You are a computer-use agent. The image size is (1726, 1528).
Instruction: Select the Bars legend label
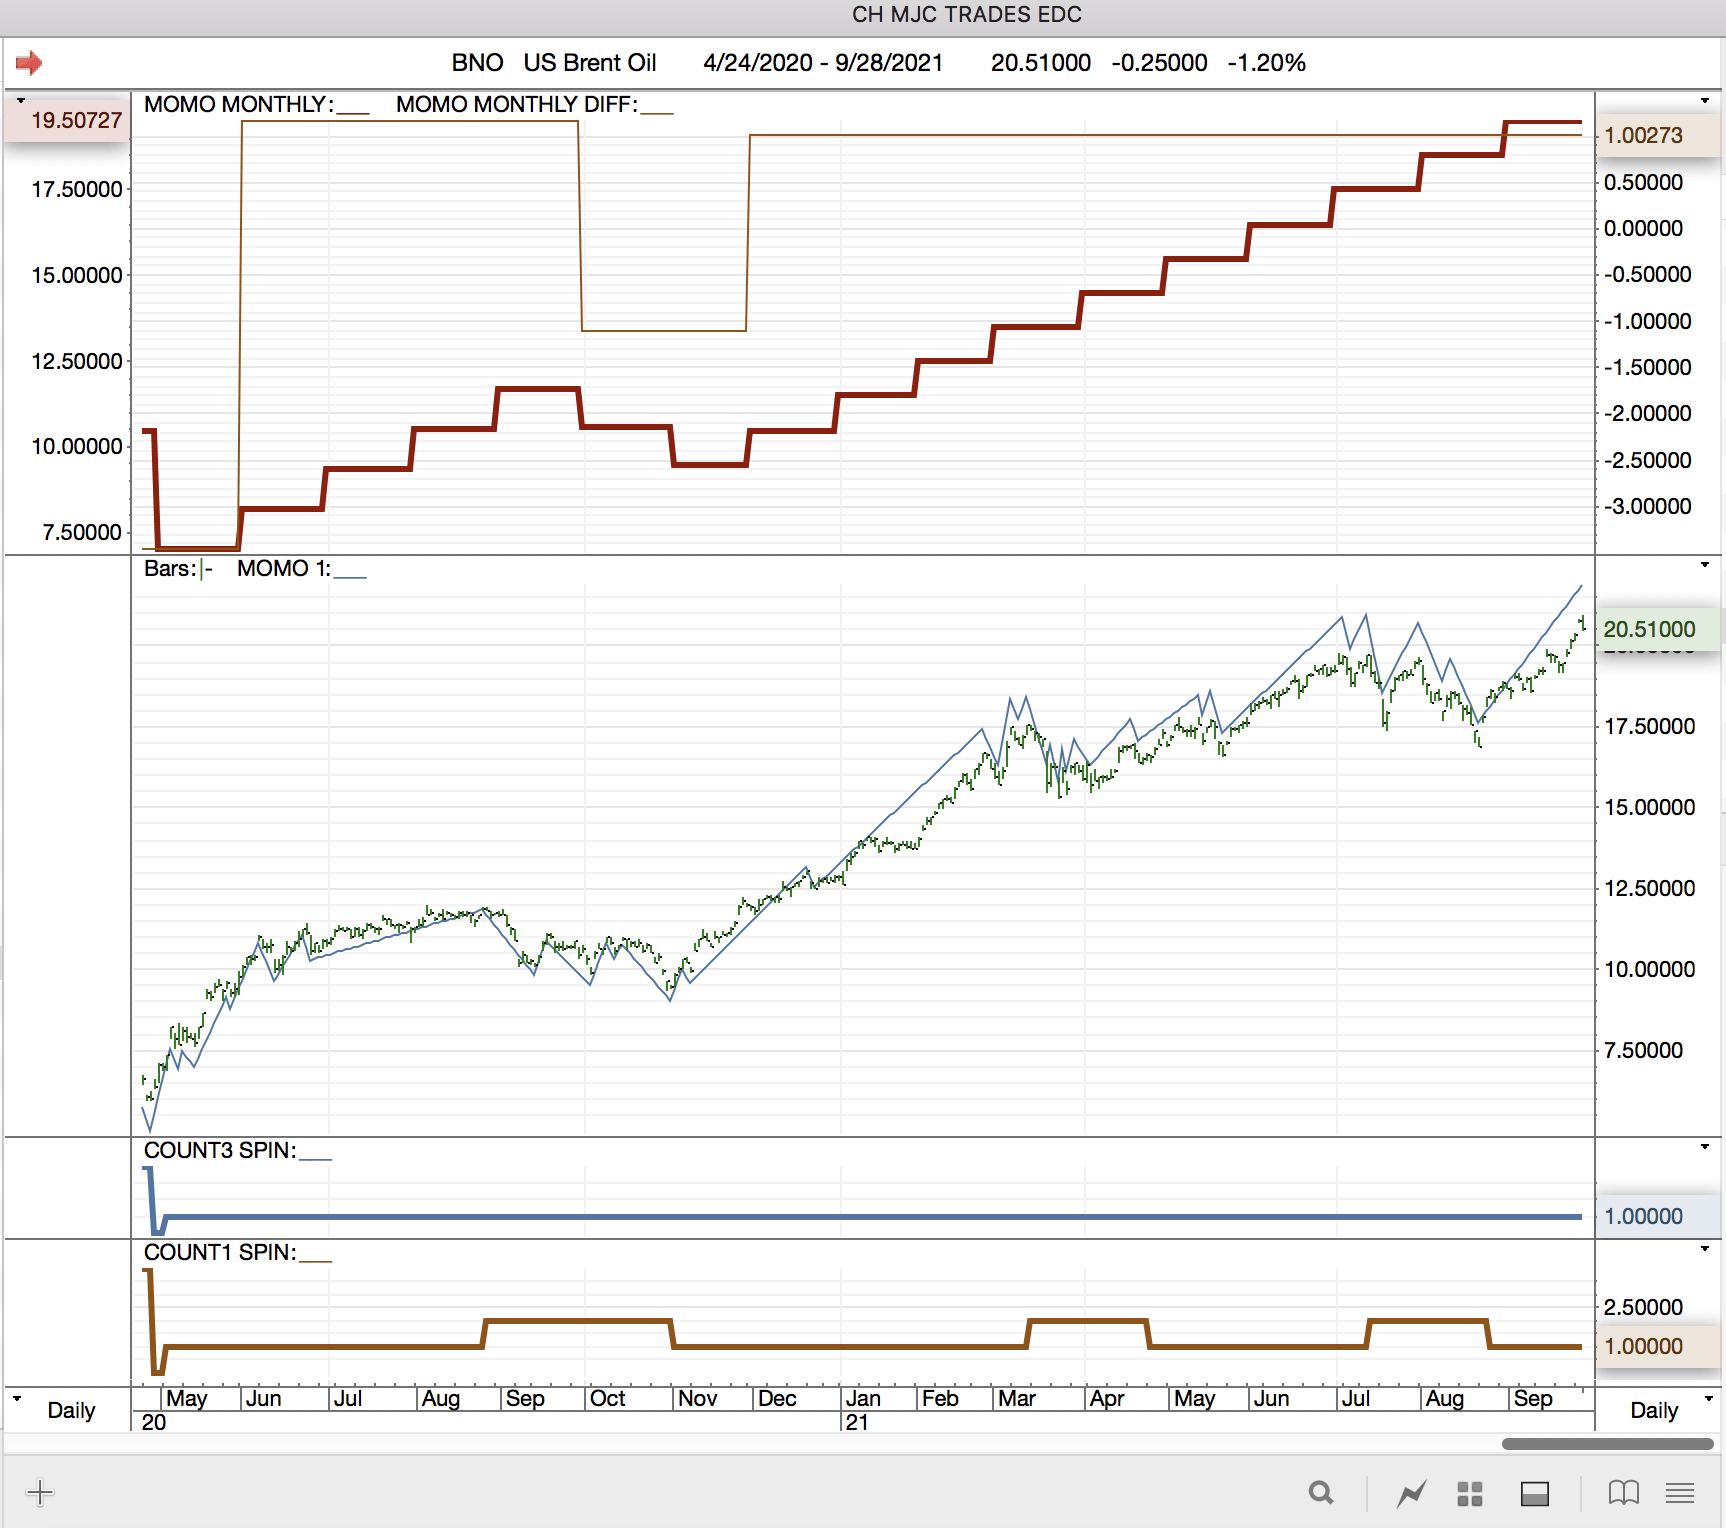coord(170,568)
